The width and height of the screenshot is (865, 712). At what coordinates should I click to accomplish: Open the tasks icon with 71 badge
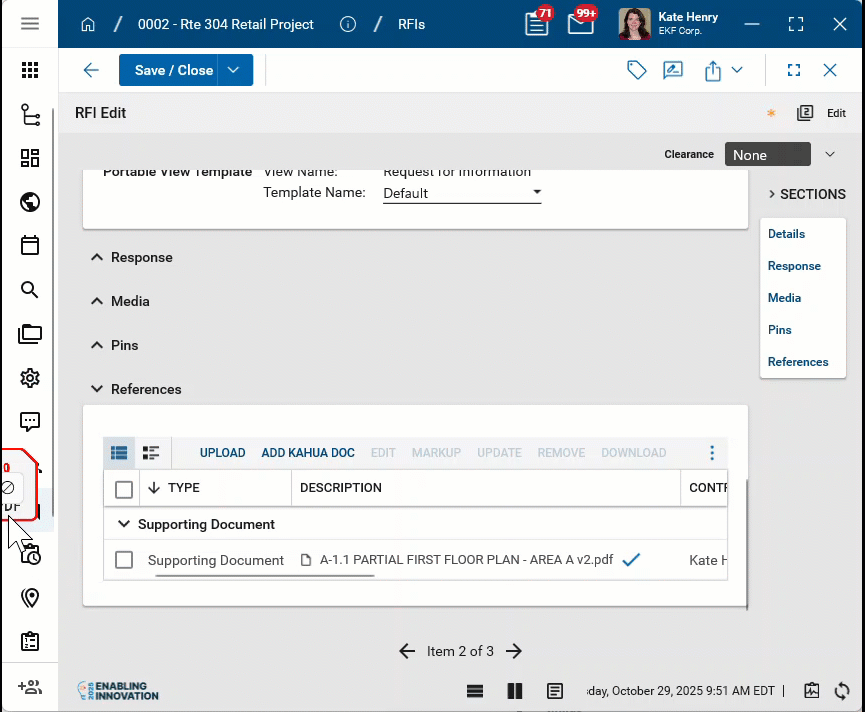[x=537, y=24]
